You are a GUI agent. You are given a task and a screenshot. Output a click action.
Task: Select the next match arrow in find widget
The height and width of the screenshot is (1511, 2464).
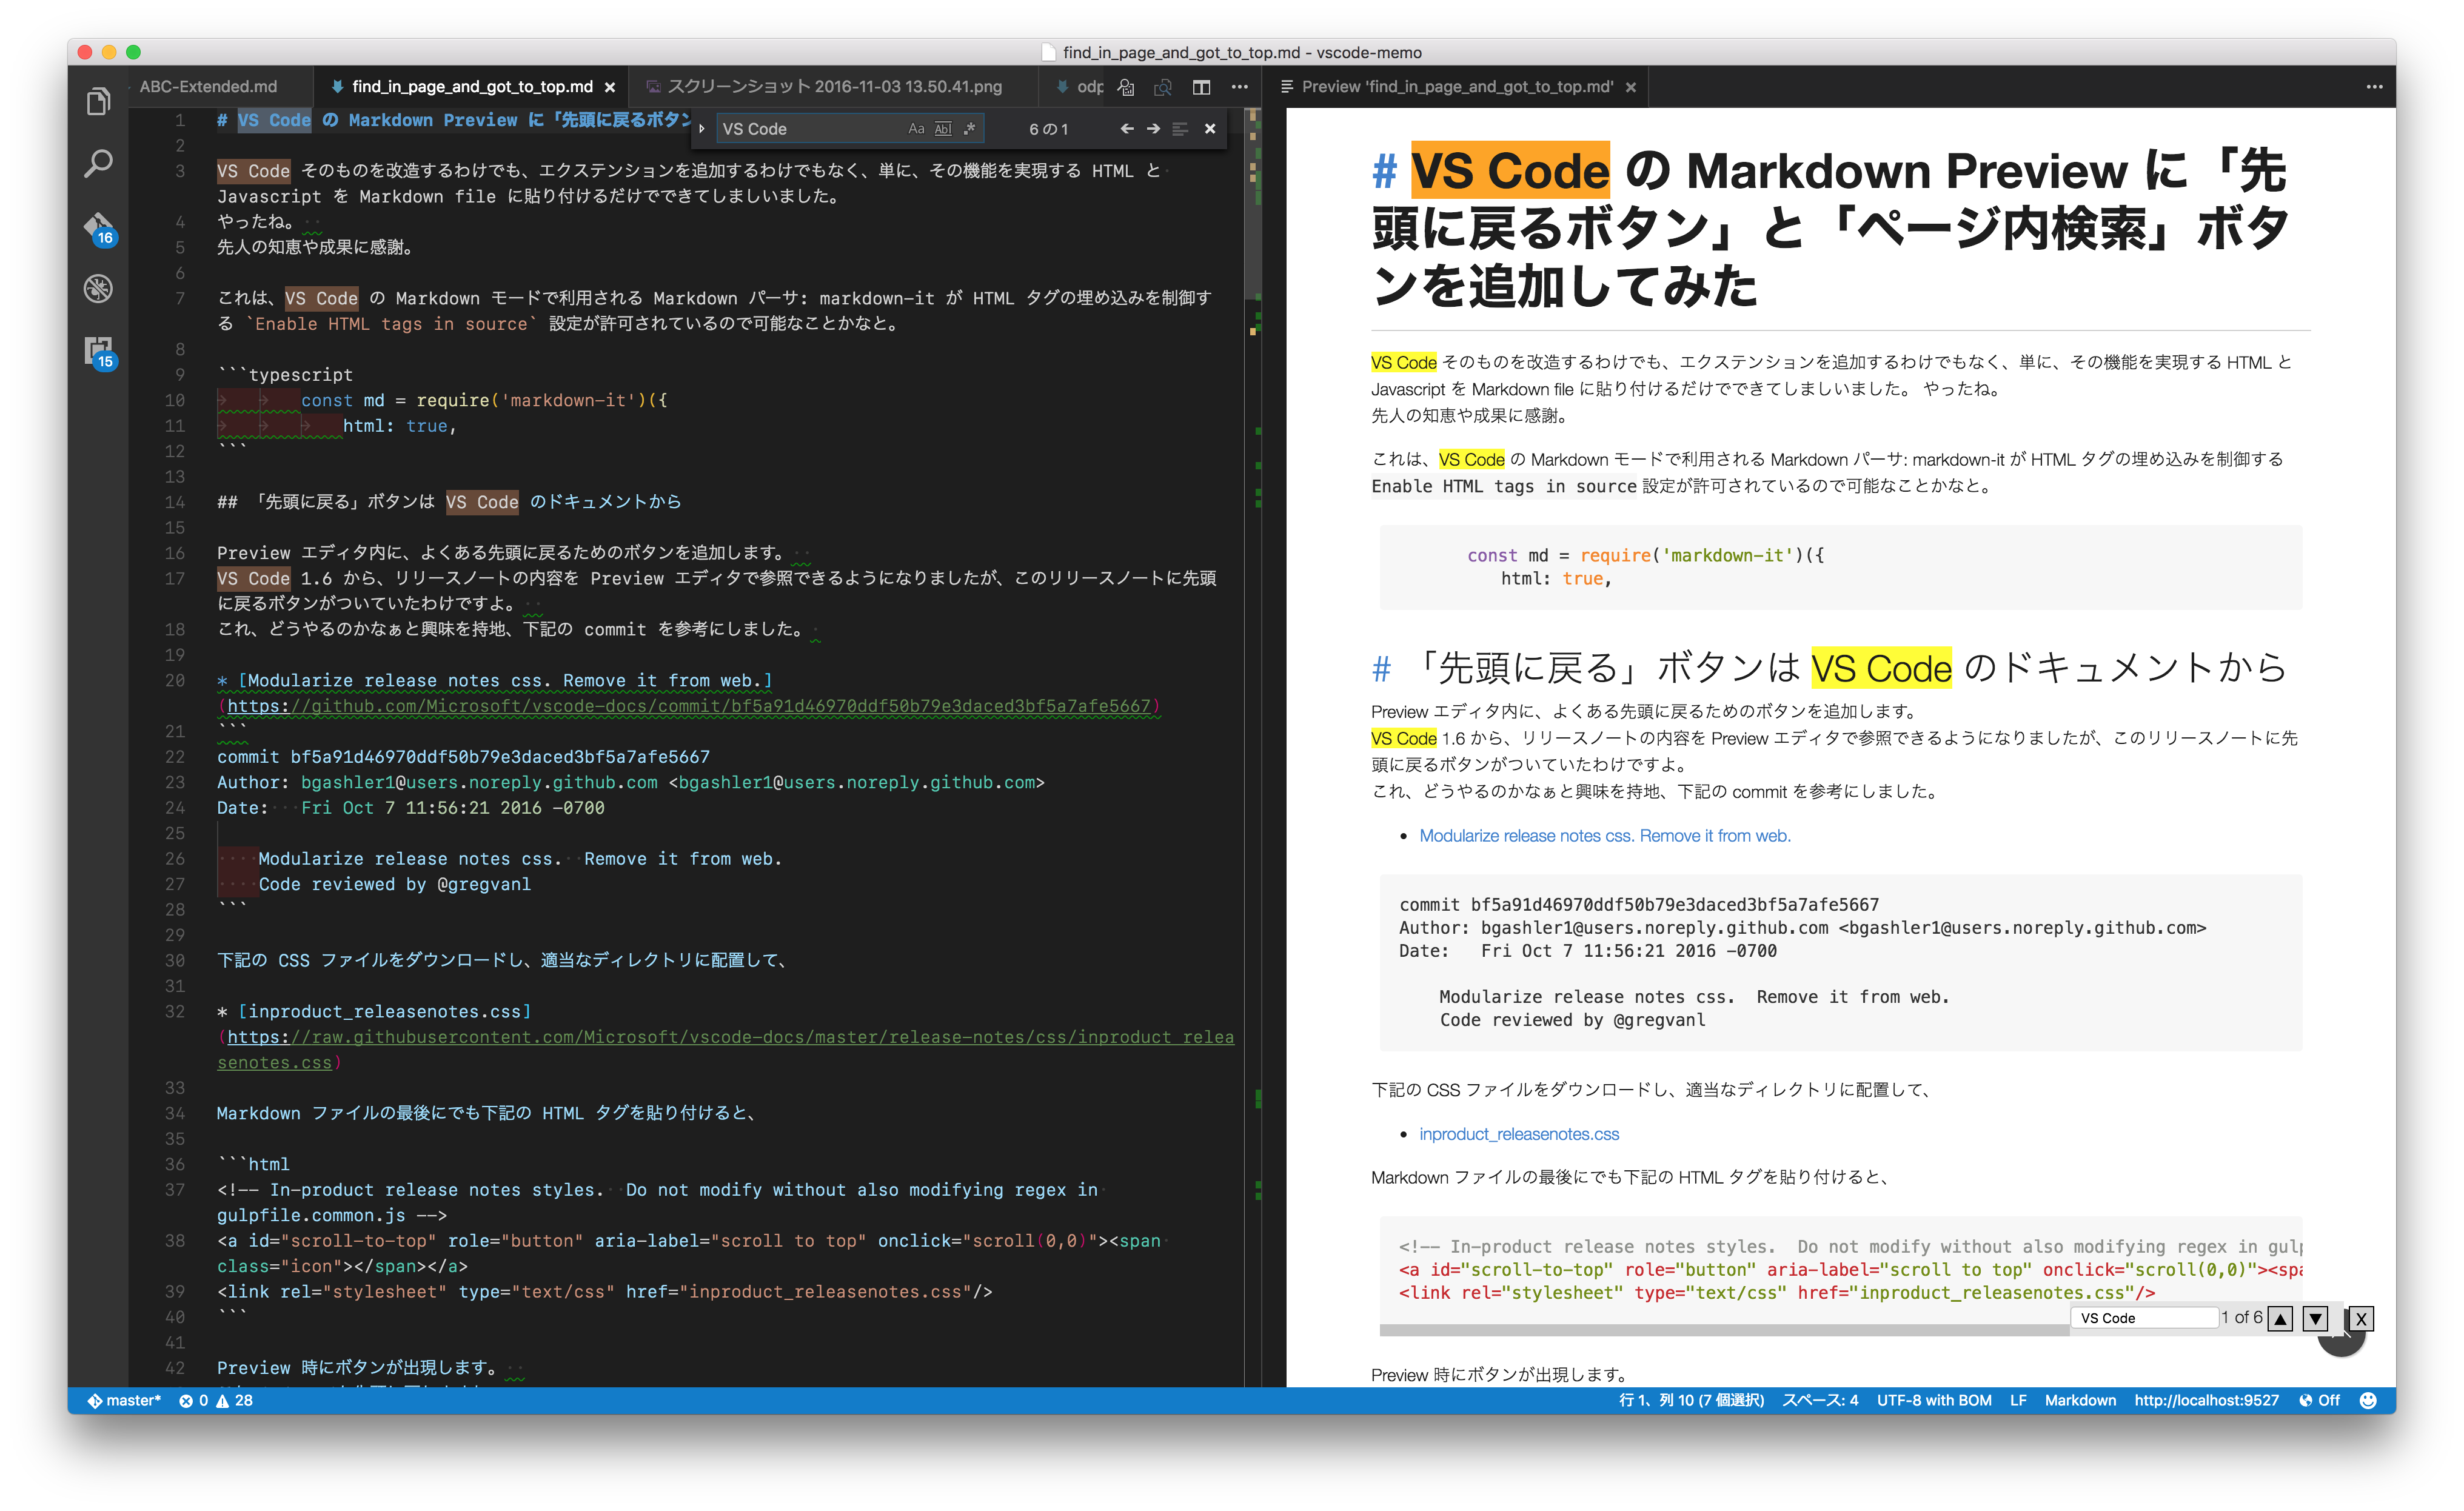pos(1154,128)
